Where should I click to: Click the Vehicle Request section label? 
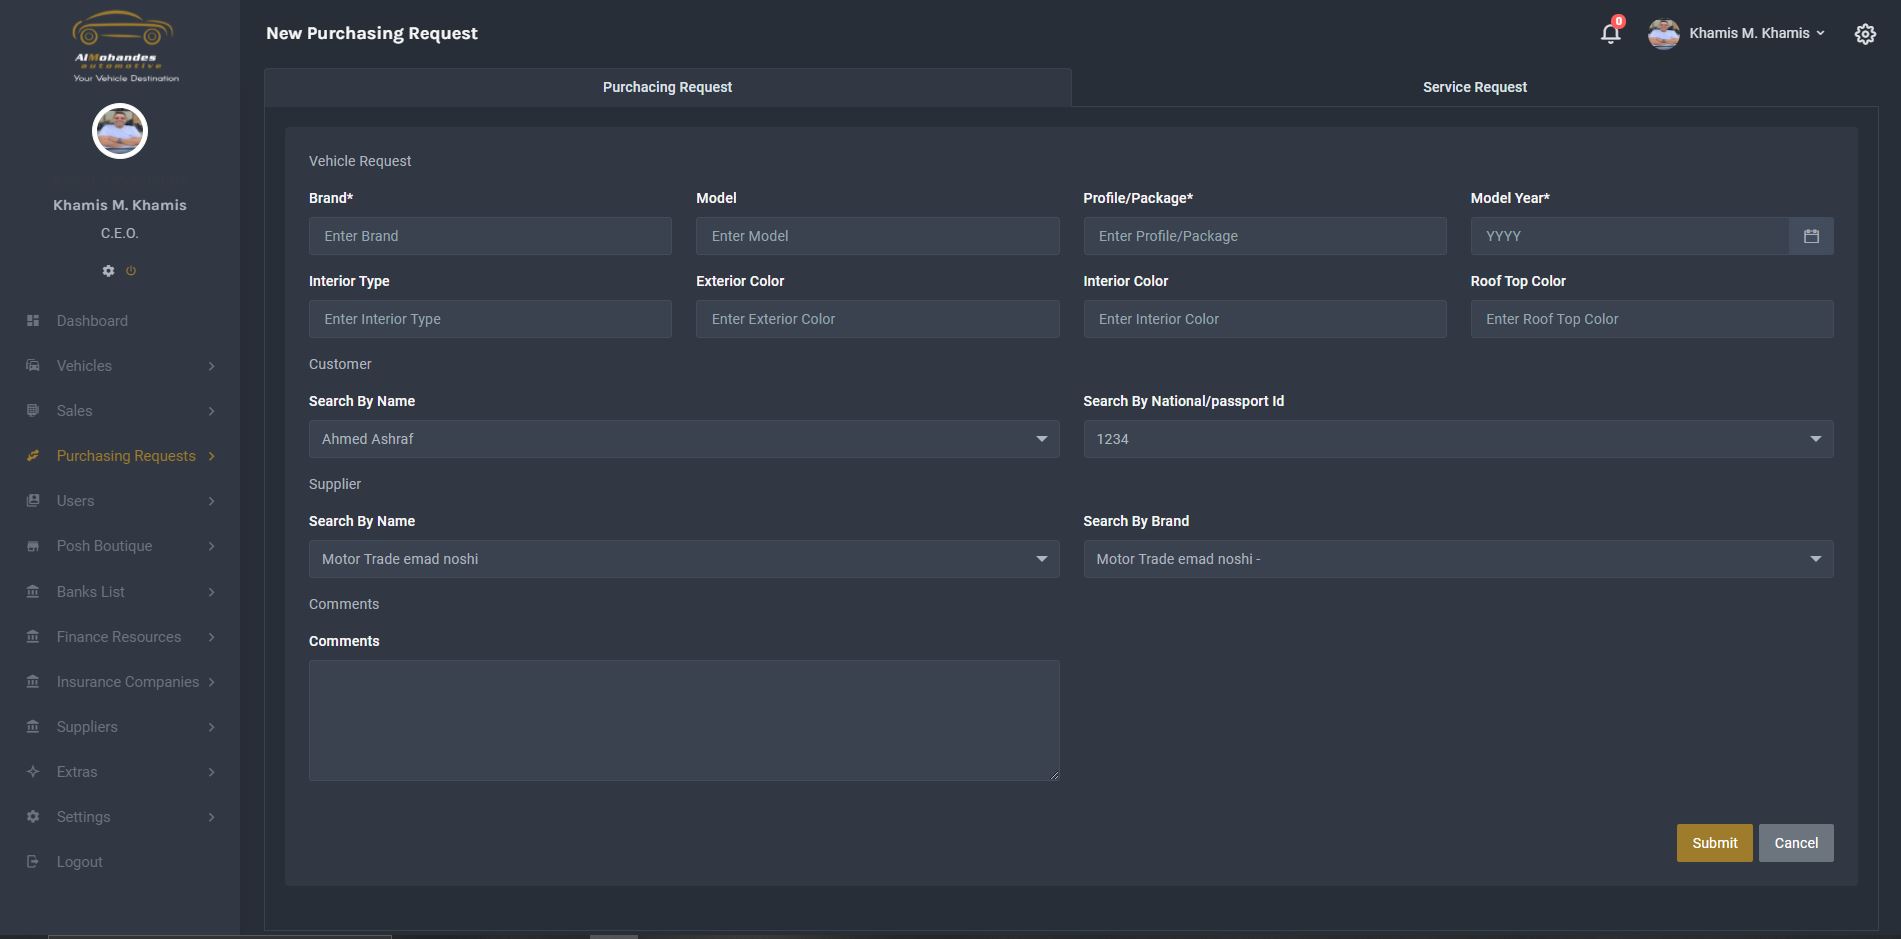click(x=360, y=161)
